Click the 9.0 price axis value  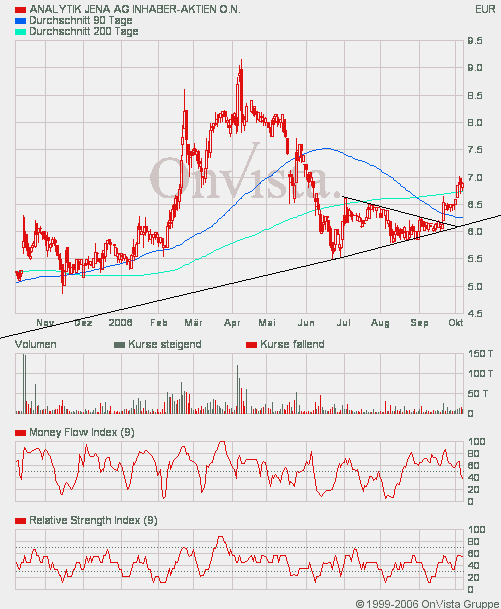(475, 68)
